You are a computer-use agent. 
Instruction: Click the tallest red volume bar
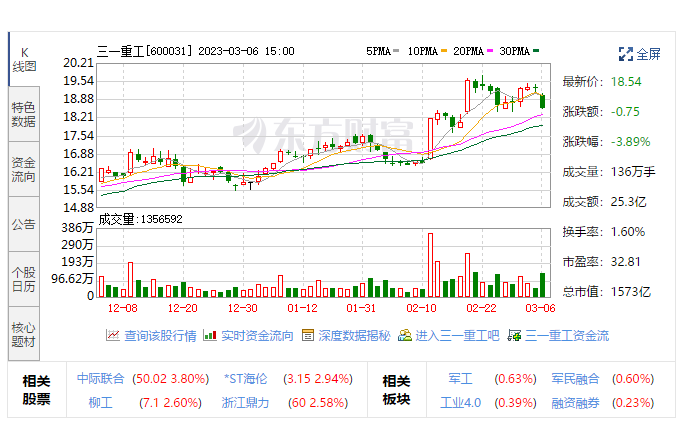431,265
